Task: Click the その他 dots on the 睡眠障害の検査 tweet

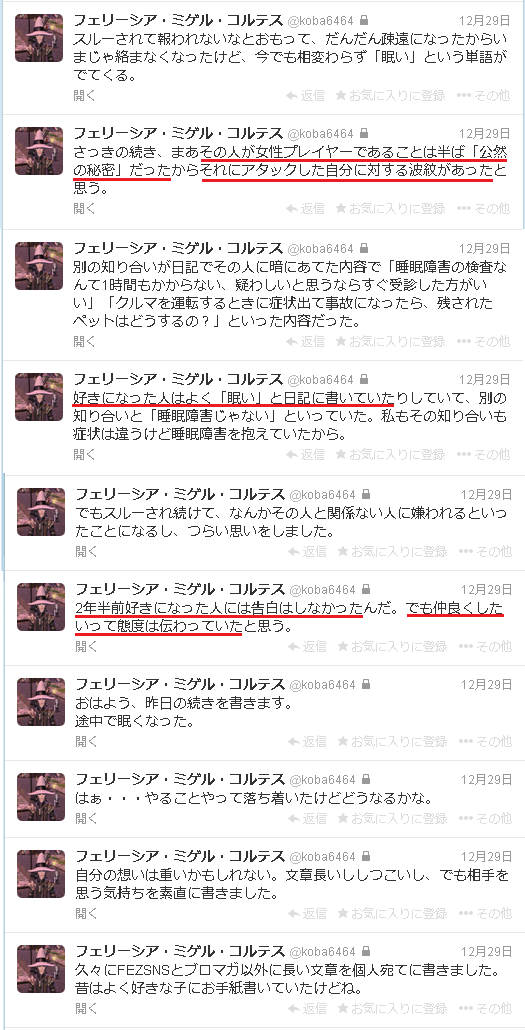Action: tap(463, 342)
